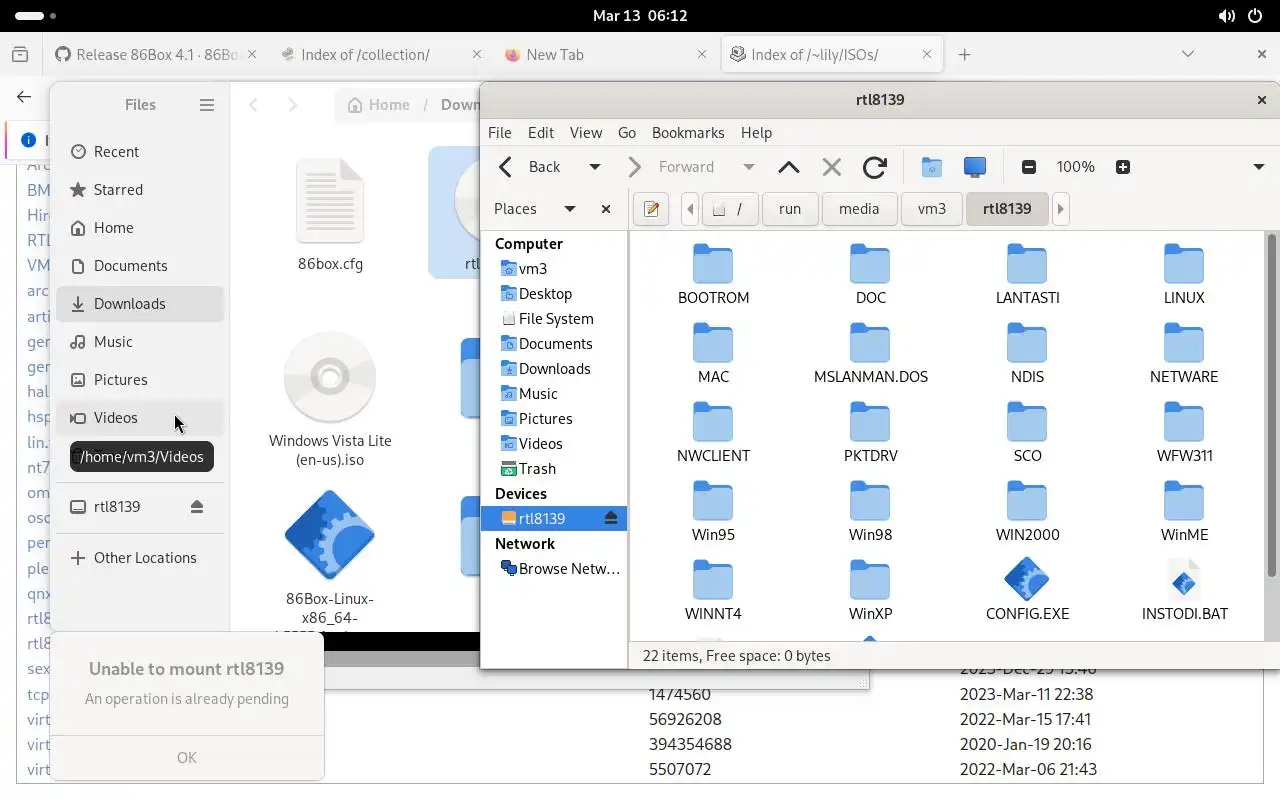Open Home folder from the toolbar icon
The height and width of the screenshot is (800, 1280).
pos(931,167)
